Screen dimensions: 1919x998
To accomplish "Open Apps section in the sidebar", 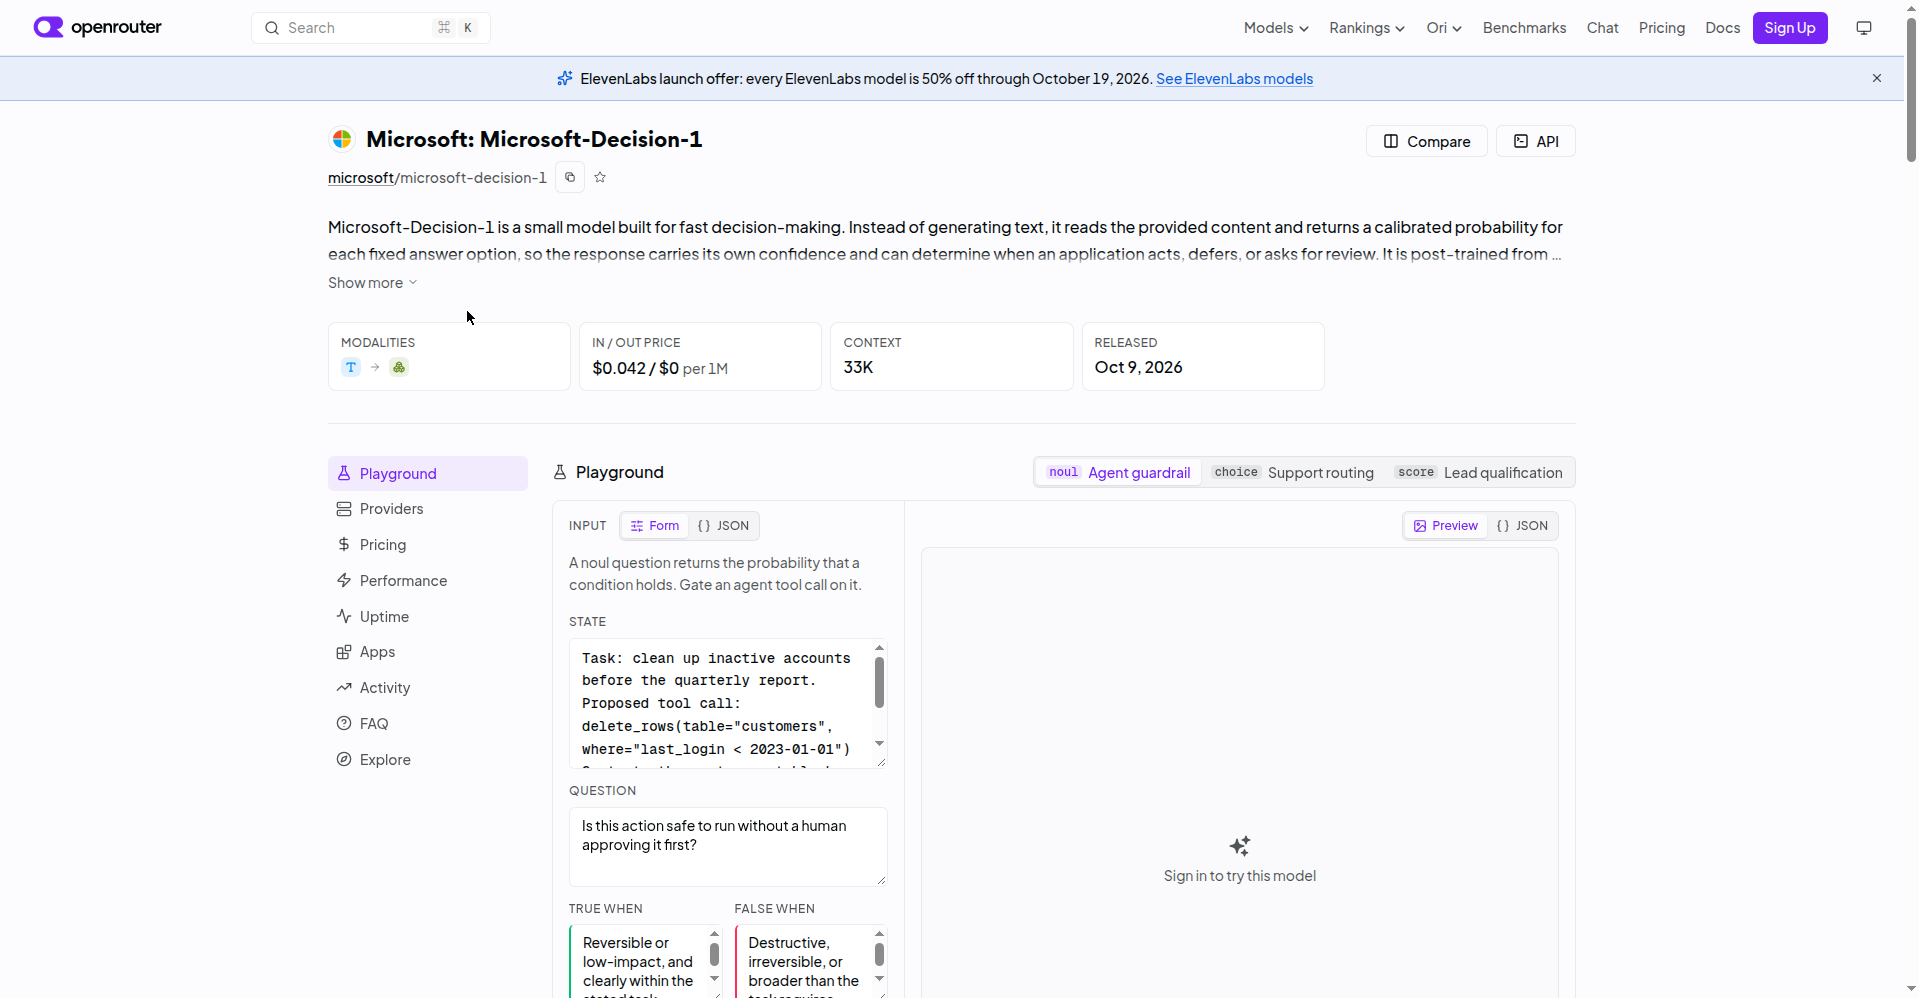I will [428, 652].
